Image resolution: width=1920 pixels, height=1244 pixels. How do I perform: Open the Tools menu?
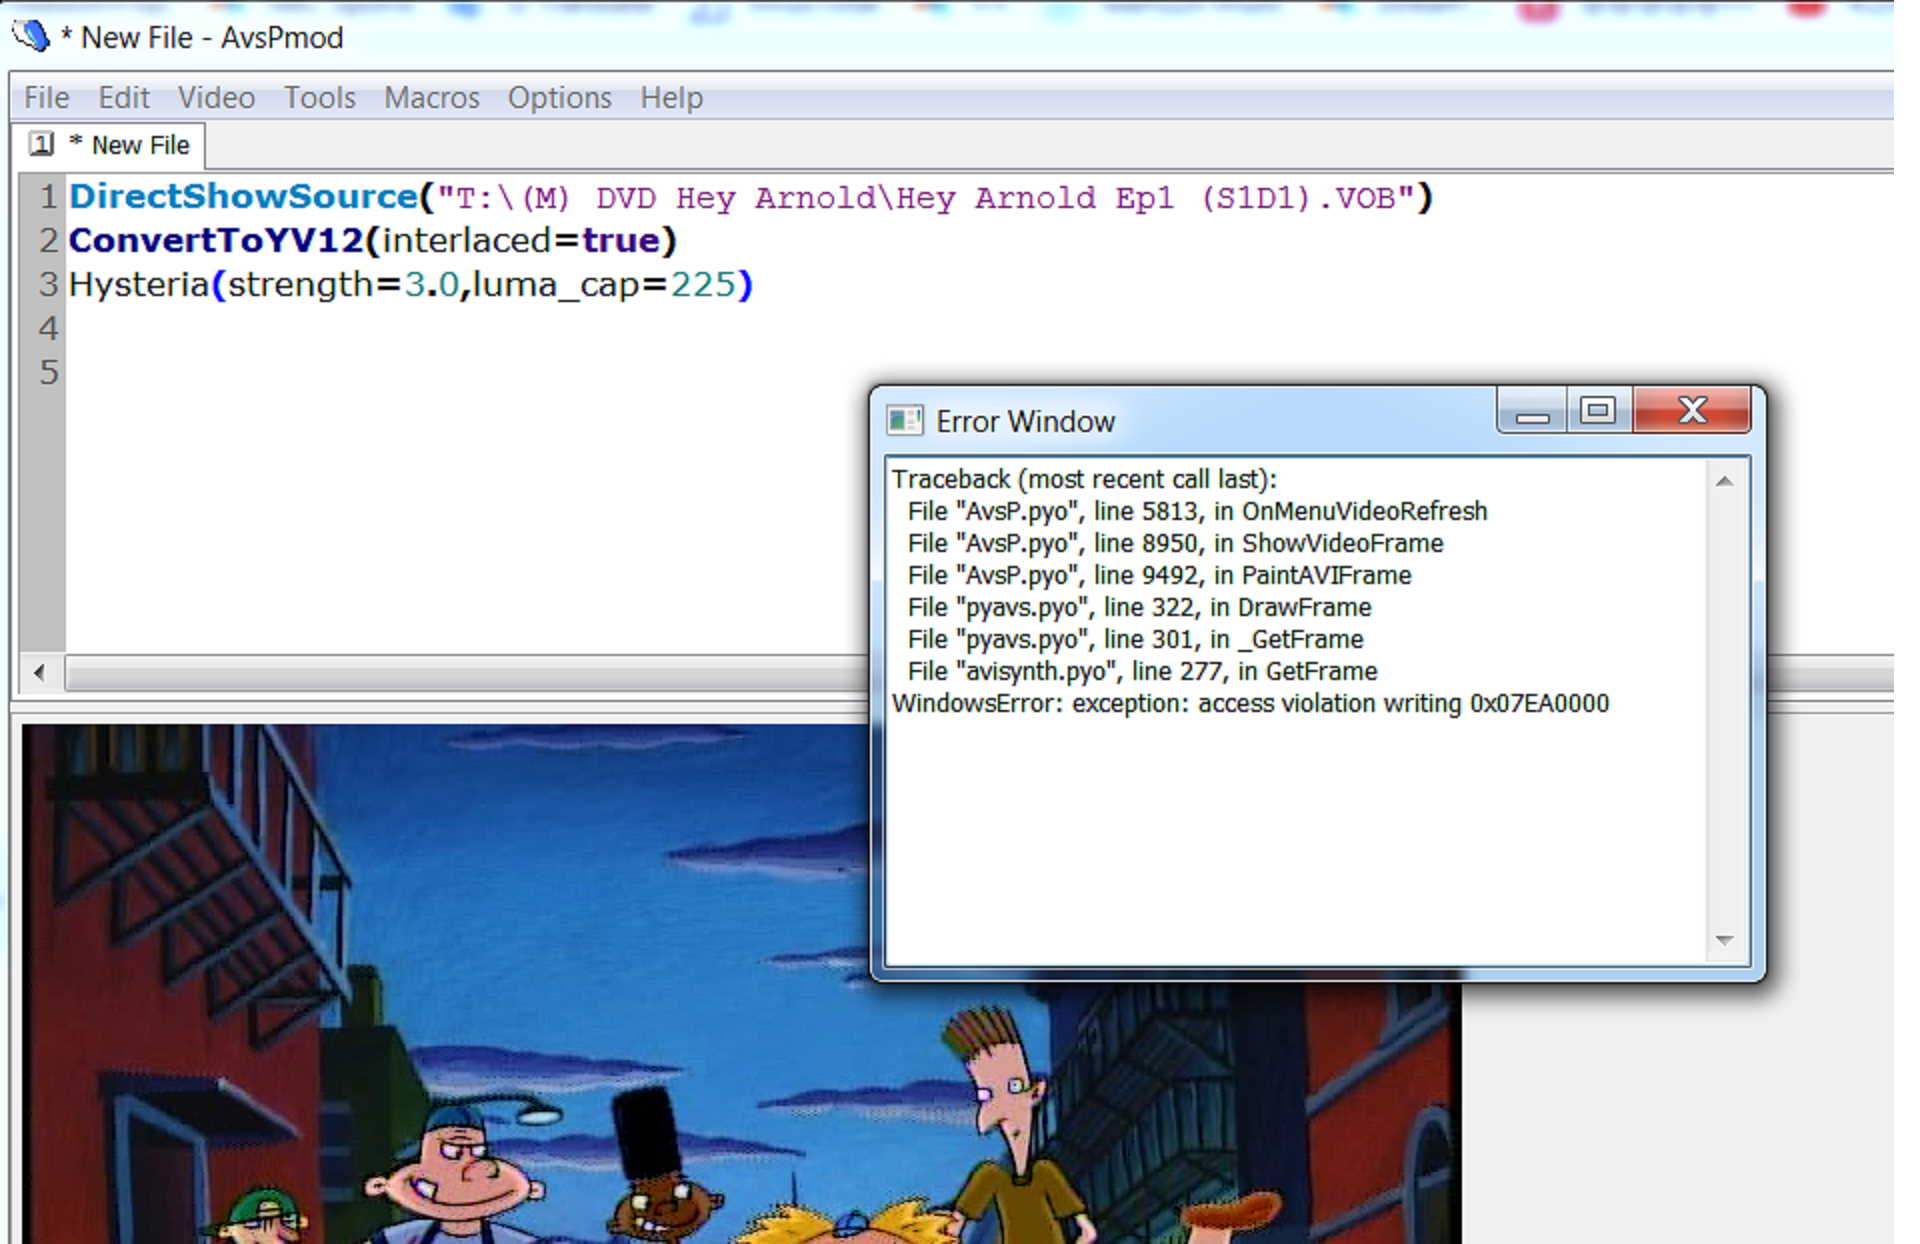[x=319, y=98]
